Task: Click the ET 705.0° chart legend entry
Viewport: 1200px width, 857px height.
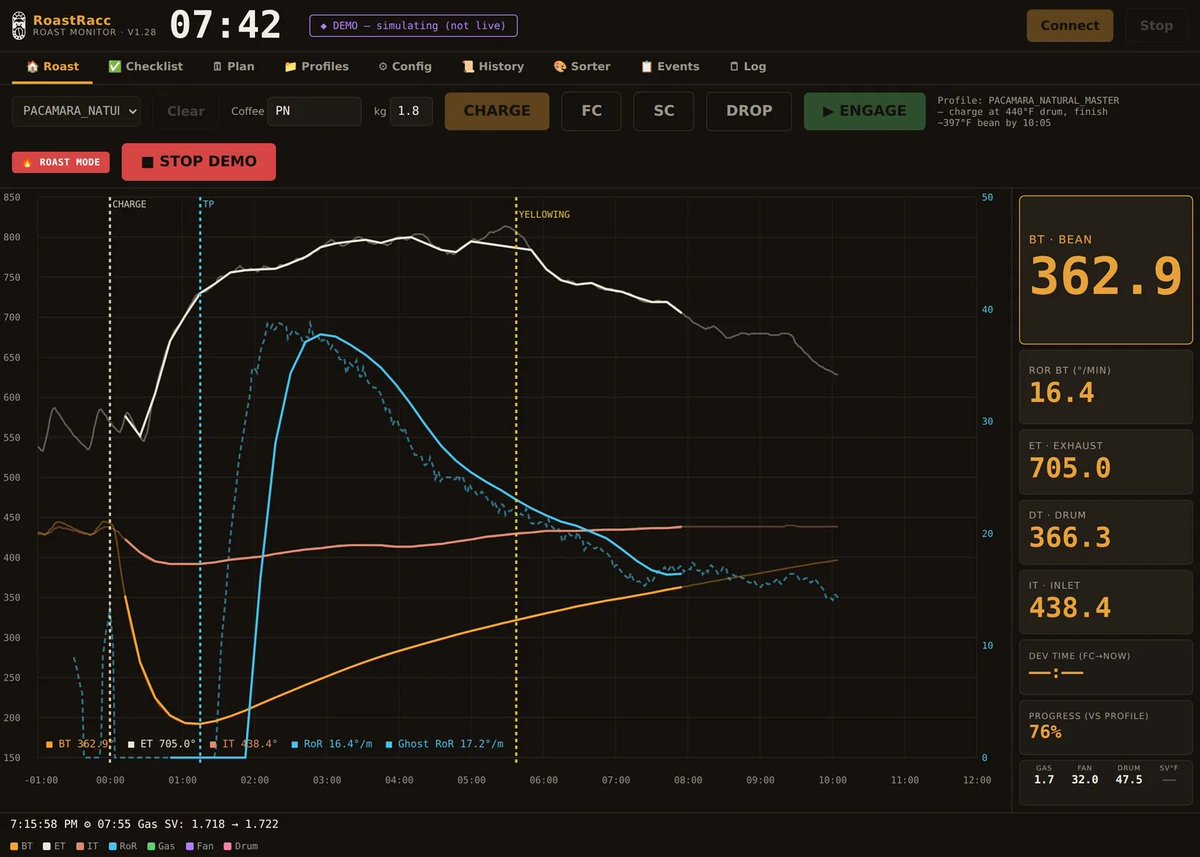Action: 164,744
